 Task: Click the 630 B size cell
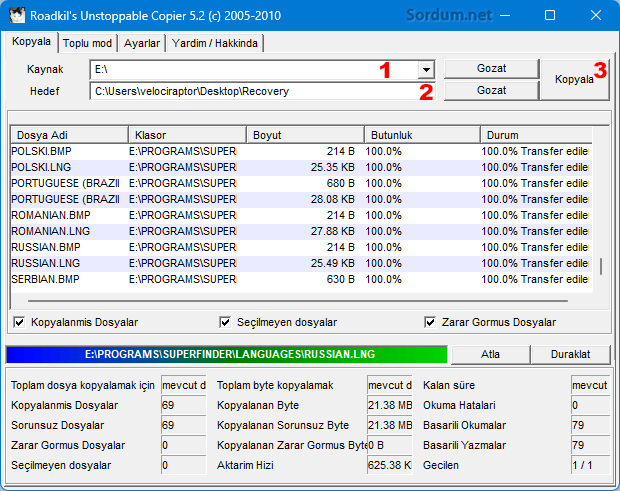pos(340,279)
